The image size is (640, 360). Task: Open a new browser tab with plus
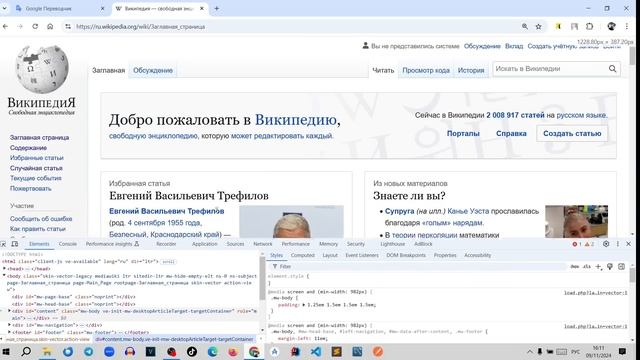[x=216, y=8]
